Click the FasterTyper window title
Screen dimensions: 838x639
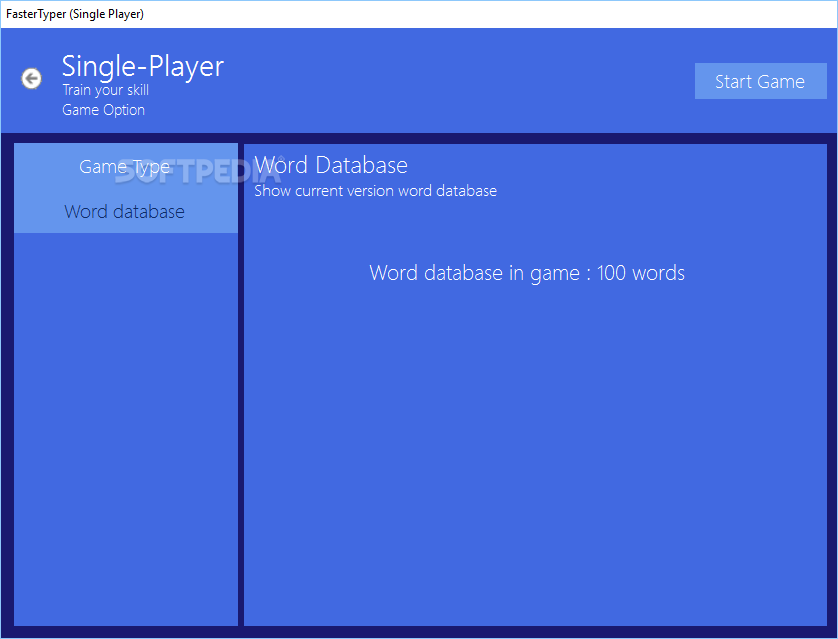pos(75,14)
